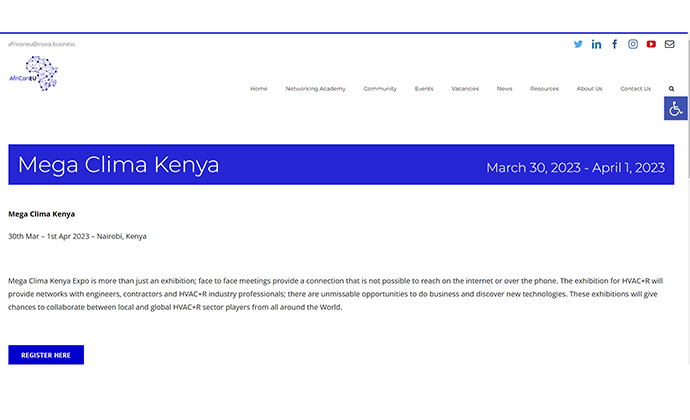Open the Networking Academy menu
690x420 pixels.
[x=315, y=89]
